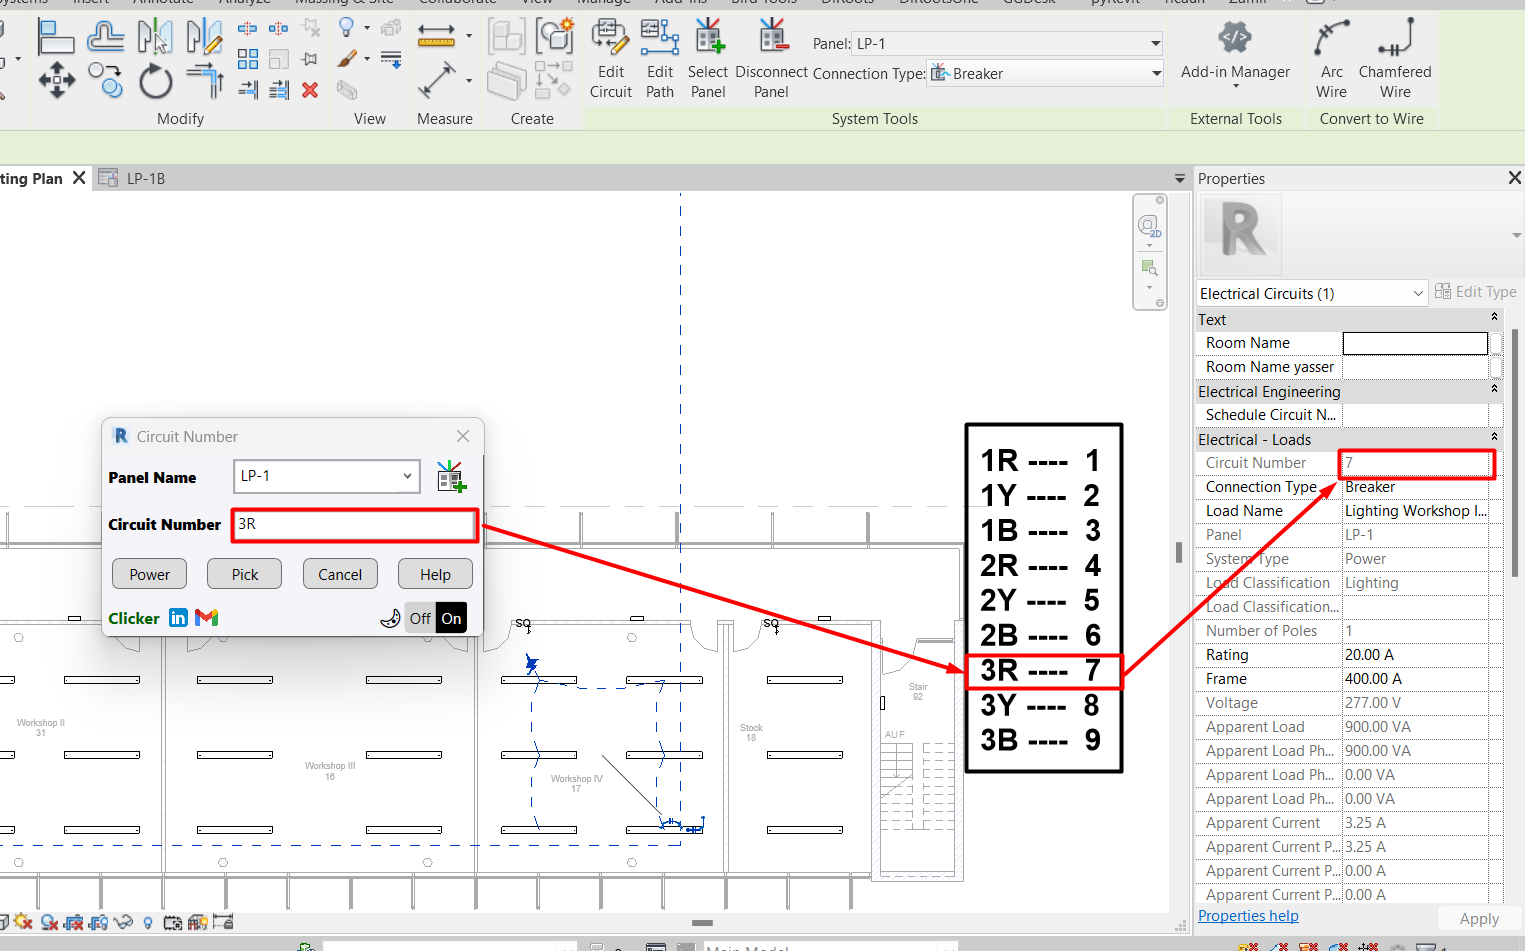This screenshot has width=1525, height=951.
Task: Turn the dialog toggle On
Action: (452, 619)
